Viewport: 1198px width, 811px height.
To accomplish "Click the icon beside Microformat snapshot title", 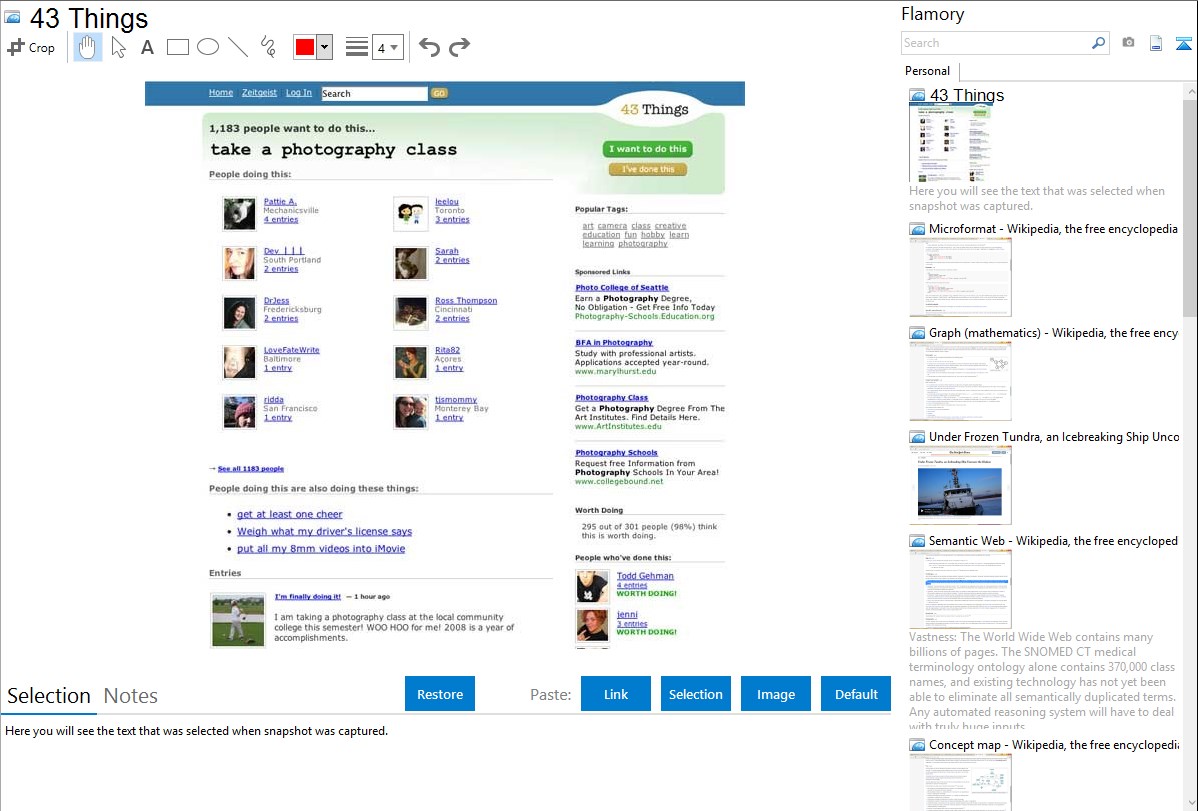I will point(917,229).
